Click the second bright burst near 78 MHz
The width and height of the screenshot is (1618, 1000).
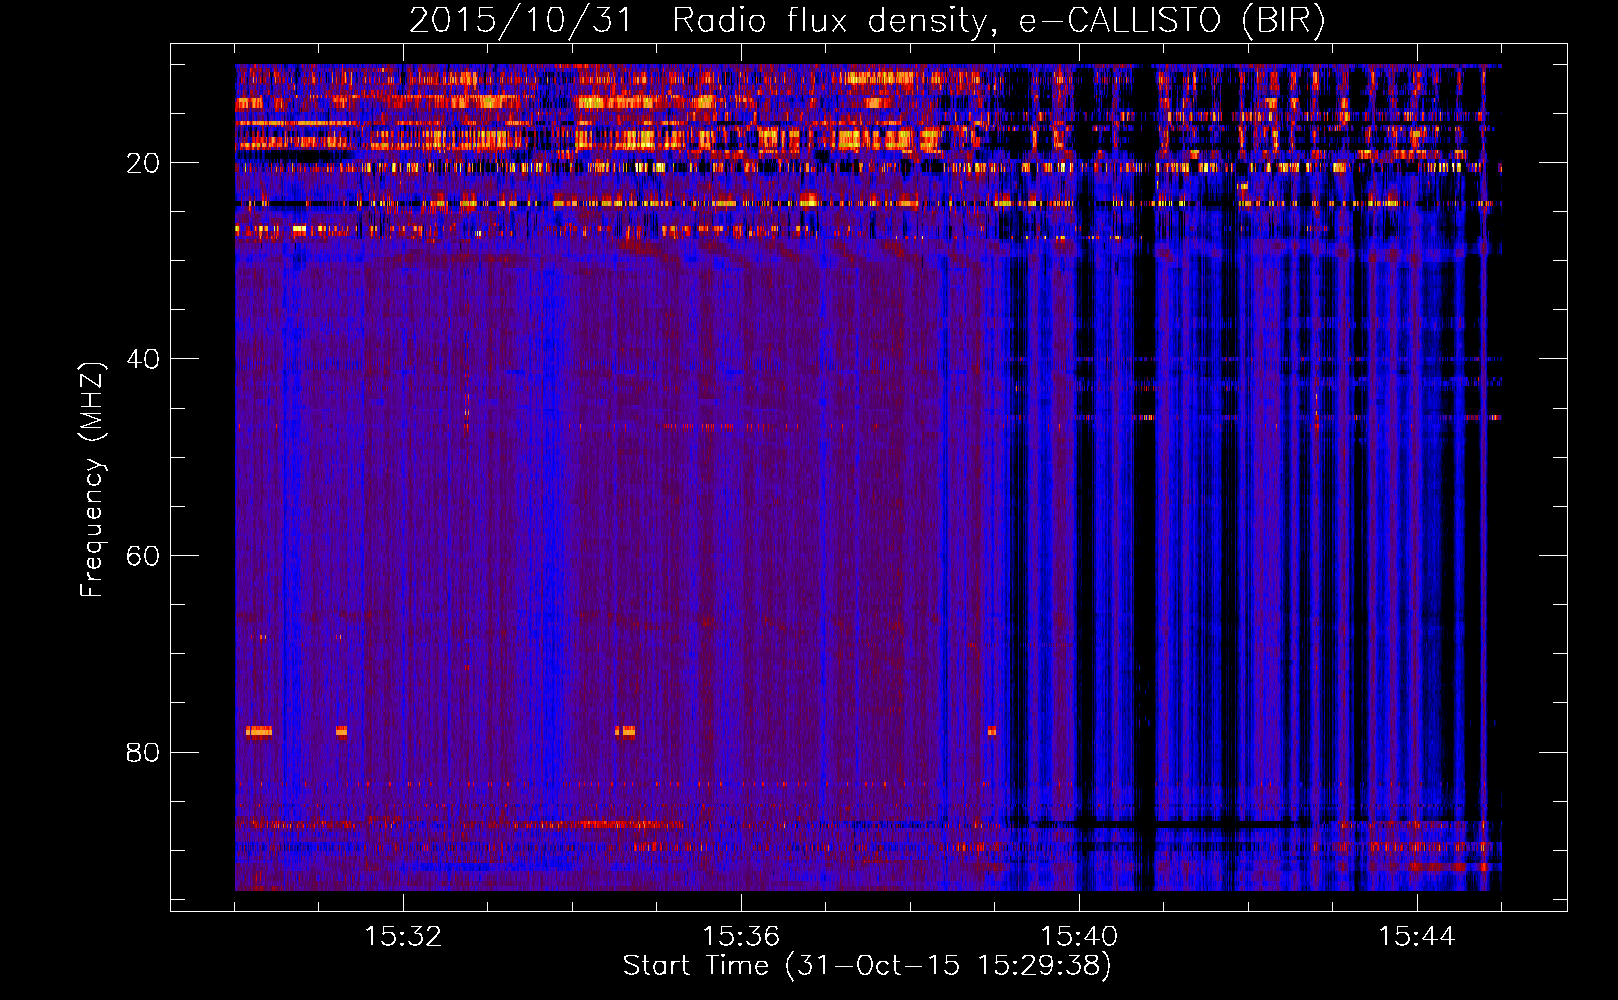pos(341,731)
